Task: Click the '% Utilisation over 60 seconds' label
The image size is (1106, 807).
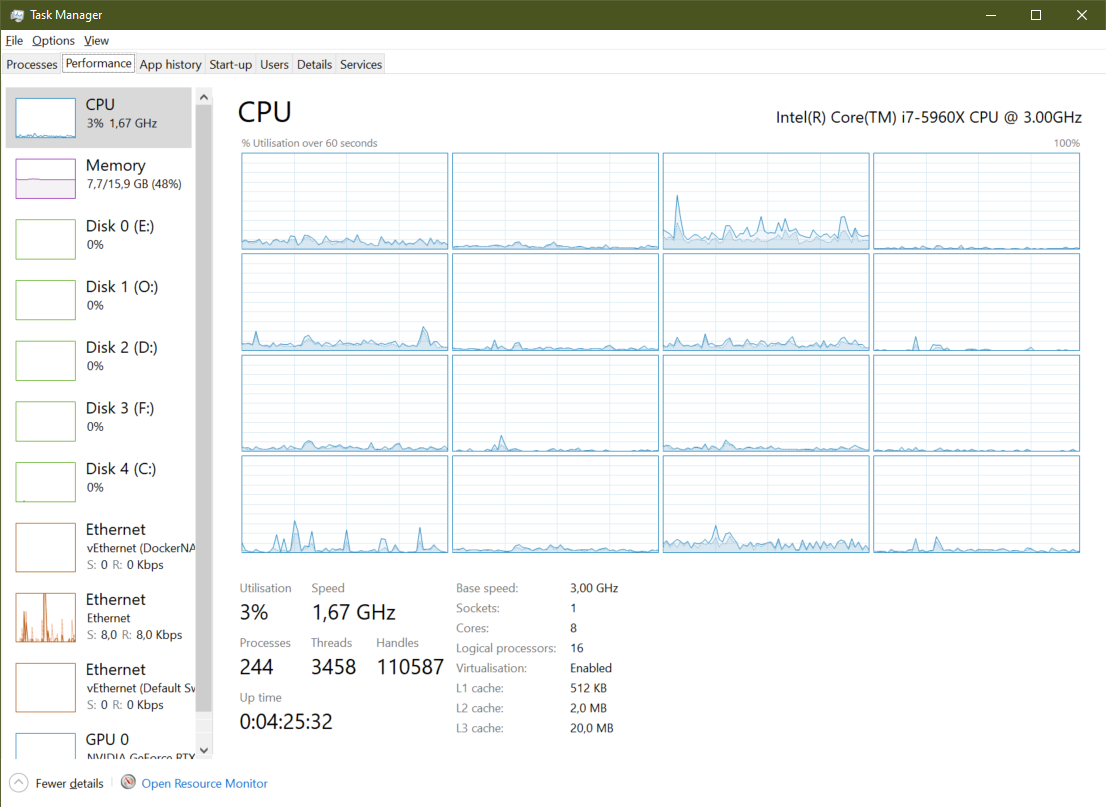Action: click(x=310, y=143)
